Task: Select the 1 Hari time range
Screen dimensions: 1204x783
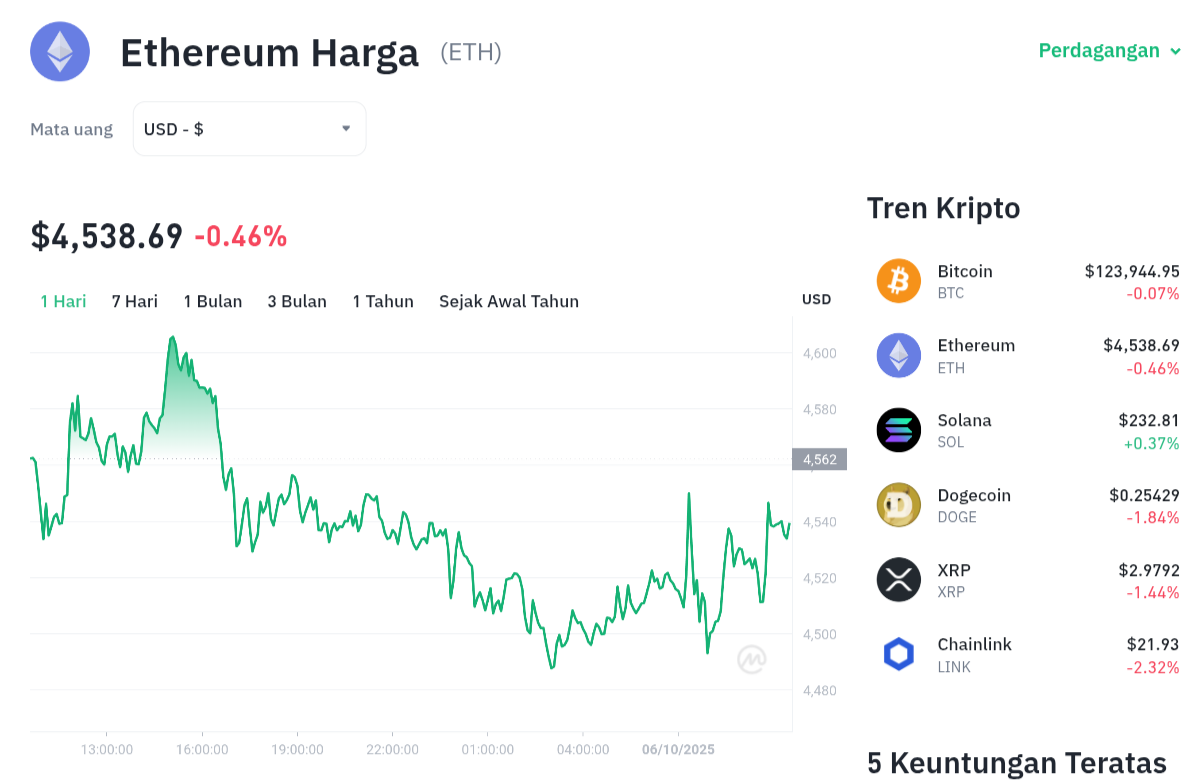Action: (63, 301)
